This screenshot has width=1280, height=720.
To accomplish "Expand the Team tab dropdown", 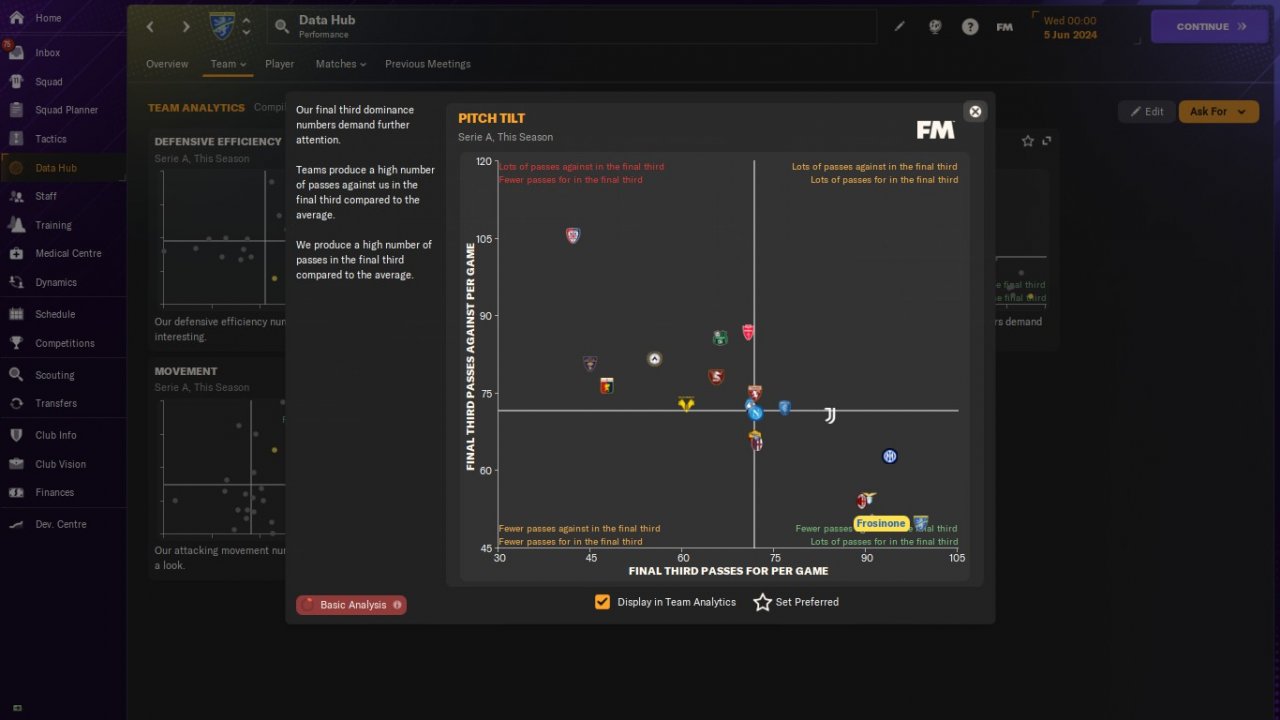I will (x=228, y=64).
